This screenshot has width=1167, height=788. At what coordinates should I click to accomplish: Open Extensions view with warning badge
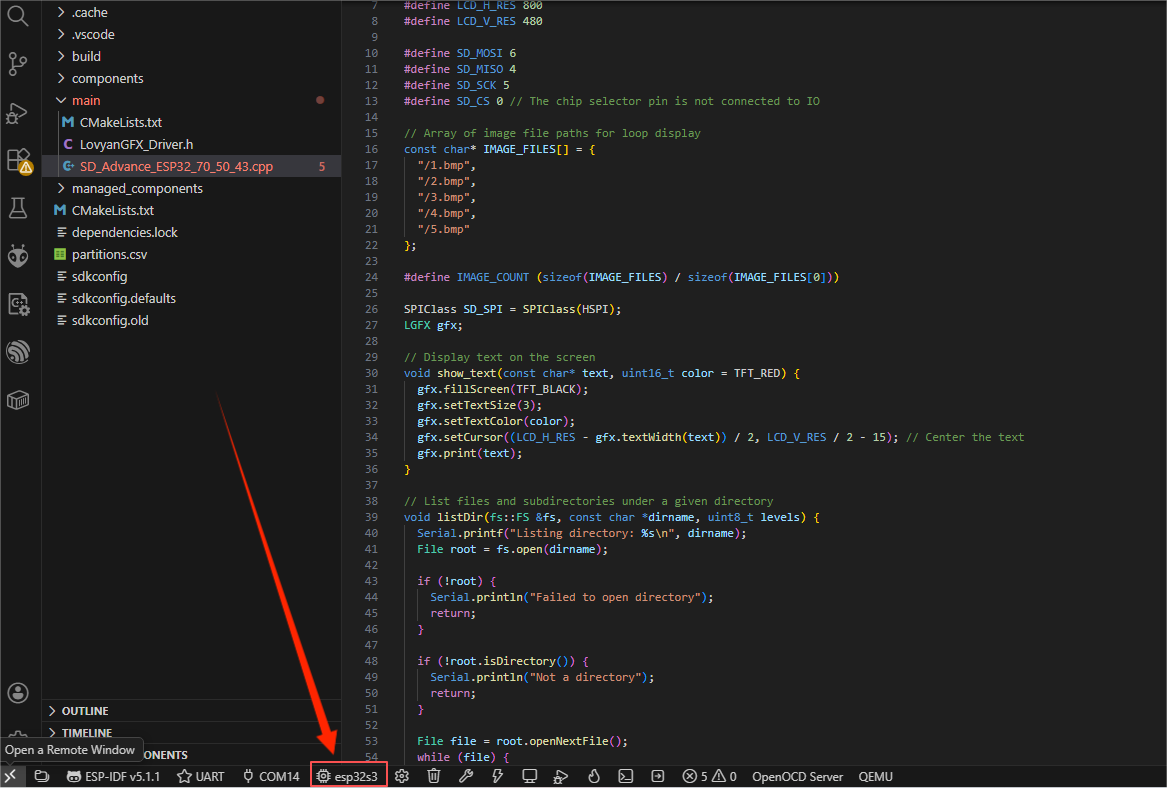click(18, 160)
